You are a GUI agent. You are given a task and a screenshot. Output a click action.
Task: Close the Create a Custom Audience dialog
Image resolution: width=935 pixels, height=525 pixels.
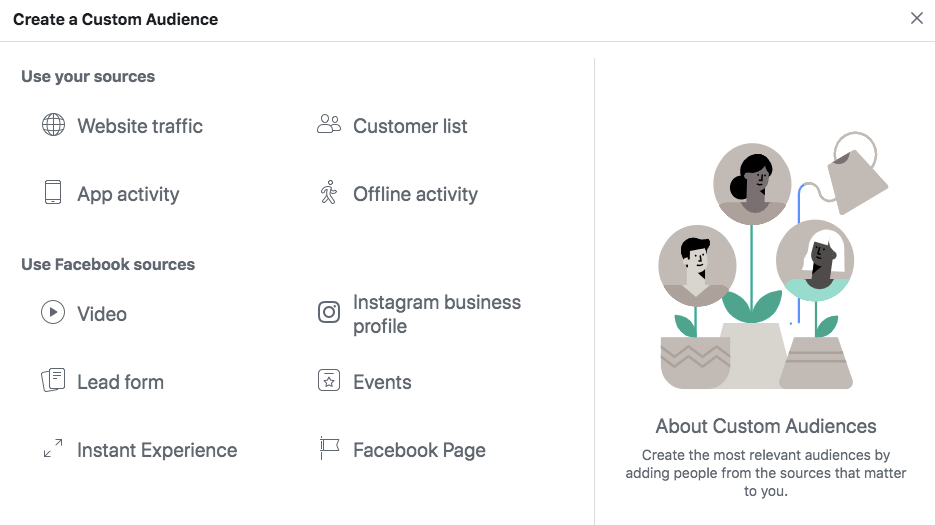point(916,18)
